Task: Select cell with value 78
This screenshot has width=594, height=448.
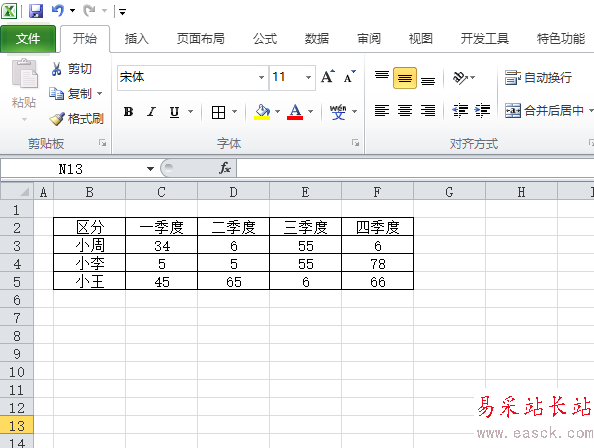Action: [377, 264]
